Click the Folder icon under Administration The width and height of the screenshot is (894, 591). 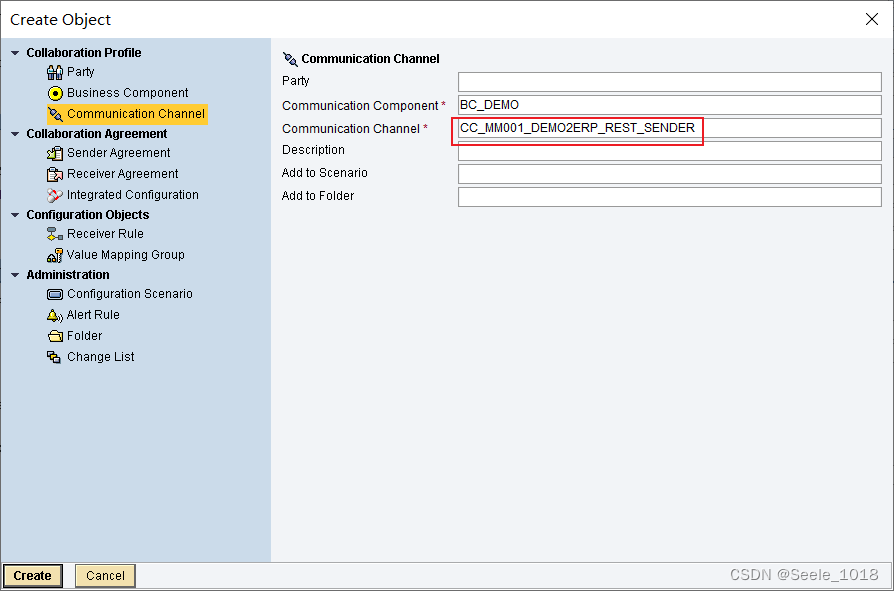coord(55,336)
